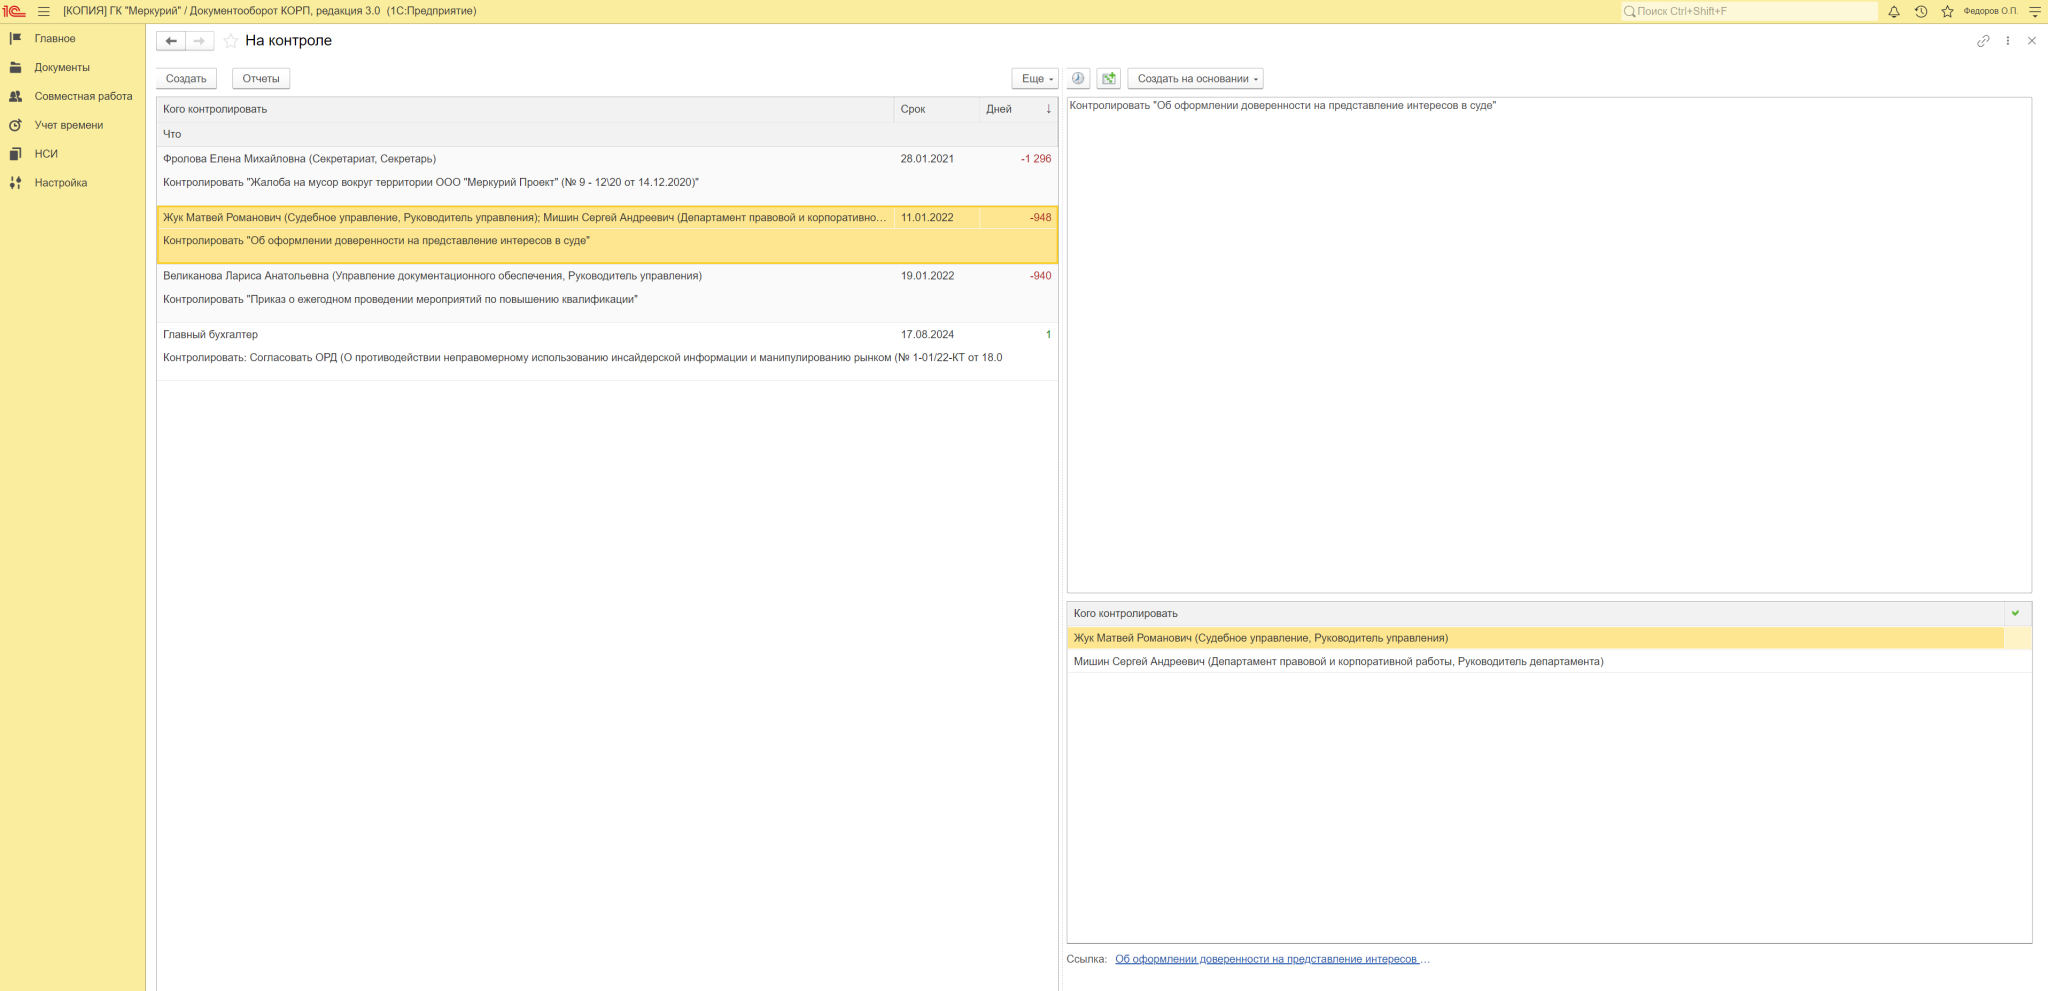Click the green plus table icon button
The width and height of the screenshot is (2048, 991).
[1108, 79]
